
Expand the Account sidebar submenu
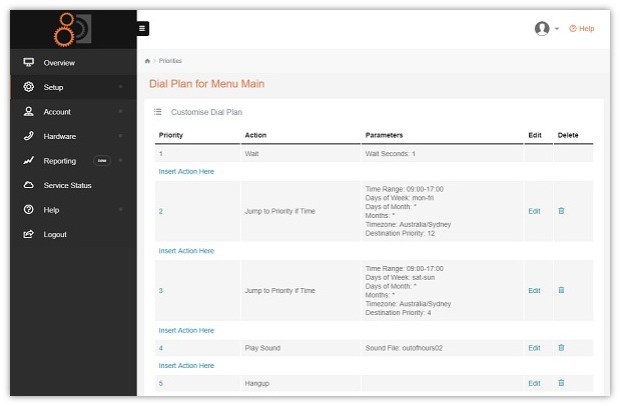[119, 112]
